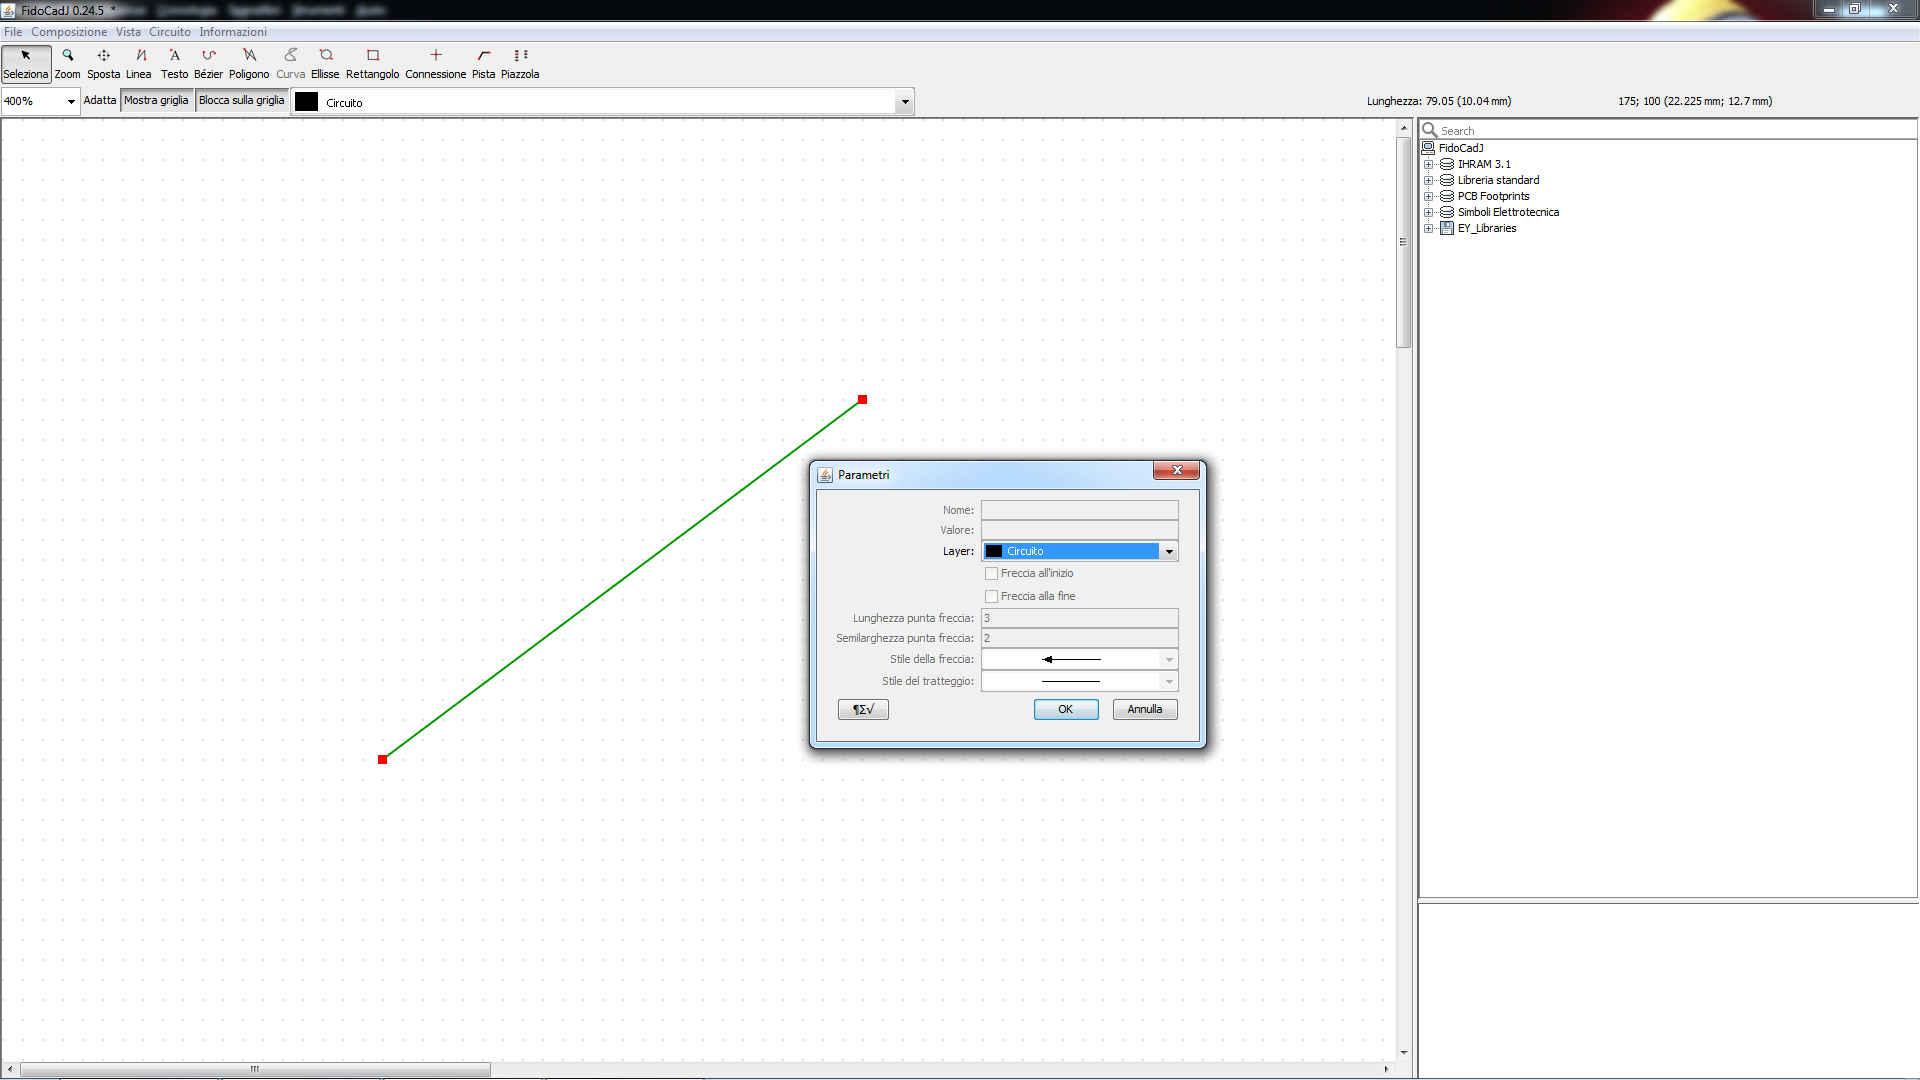Open the Composizione menu
Screen dimensions: 1920x1080
(68, 32)
